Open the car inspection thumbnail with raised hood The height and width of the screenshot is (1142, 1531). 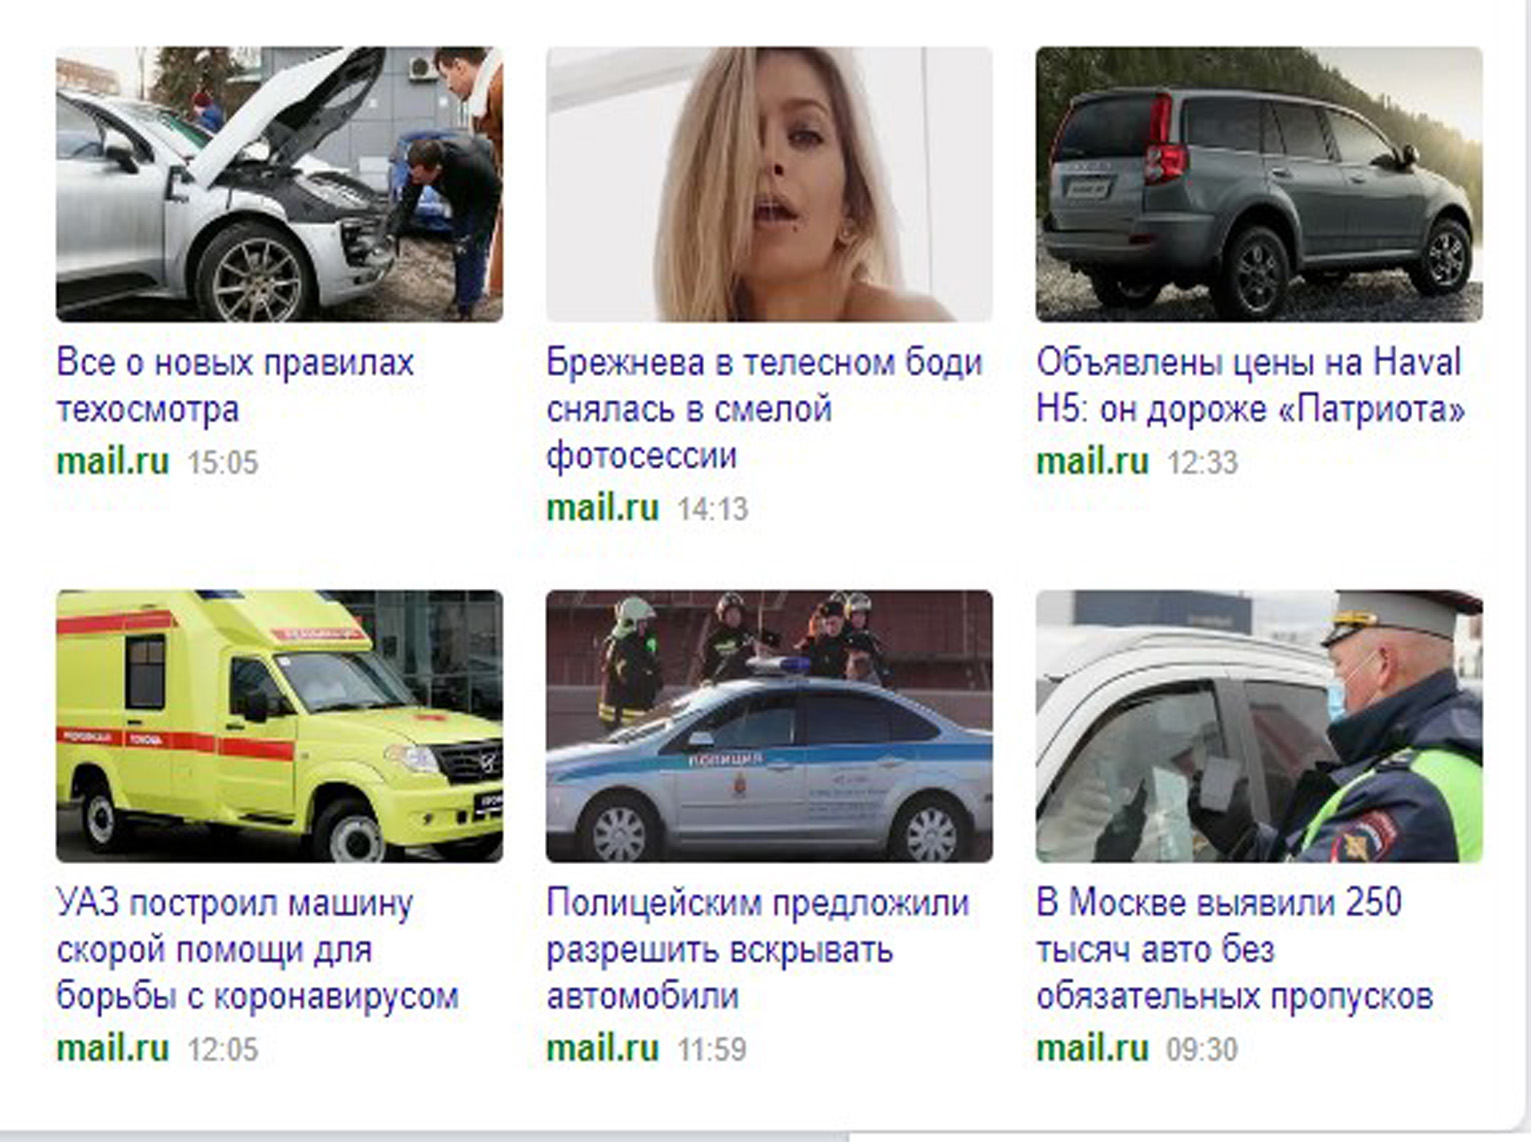pyautogui.click(x=279, y=184)
